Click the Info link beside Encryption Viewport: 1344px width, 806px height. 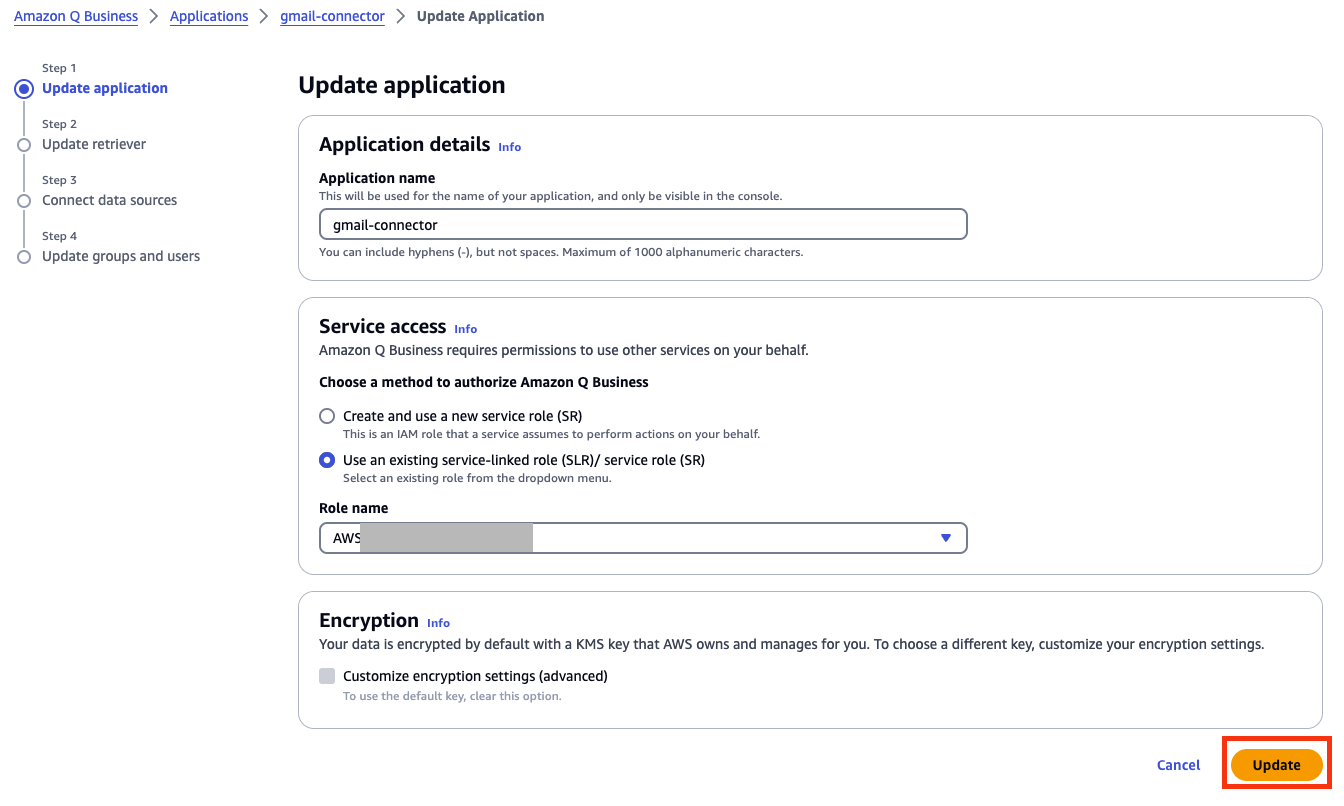(x=439, y=623)
